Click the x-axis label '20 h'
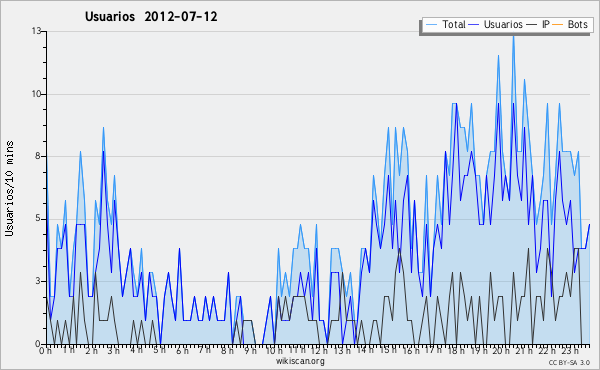 [x=502, y=351]
